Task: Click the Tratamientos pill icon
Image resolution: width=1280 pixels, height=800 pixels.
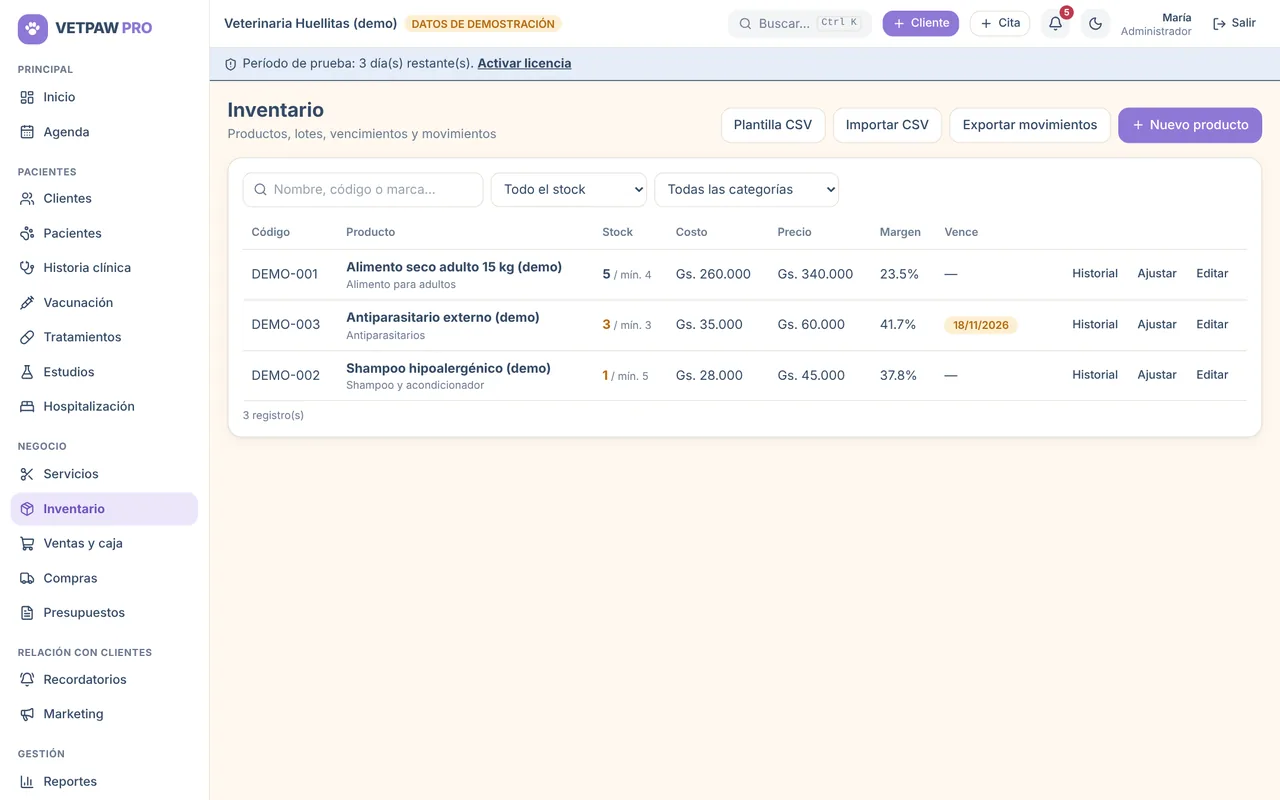Action: click(x=27, y=337)
